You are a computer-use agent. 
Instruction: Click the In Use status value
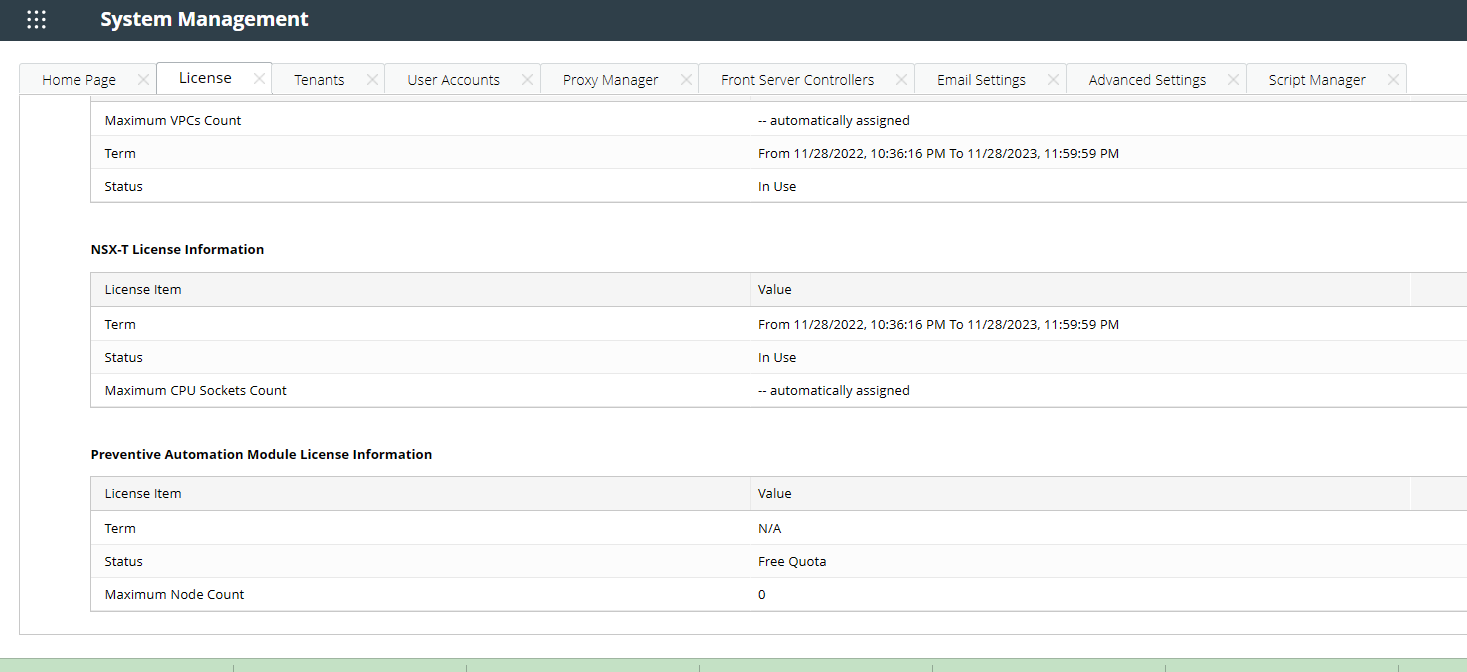(777, 357)
